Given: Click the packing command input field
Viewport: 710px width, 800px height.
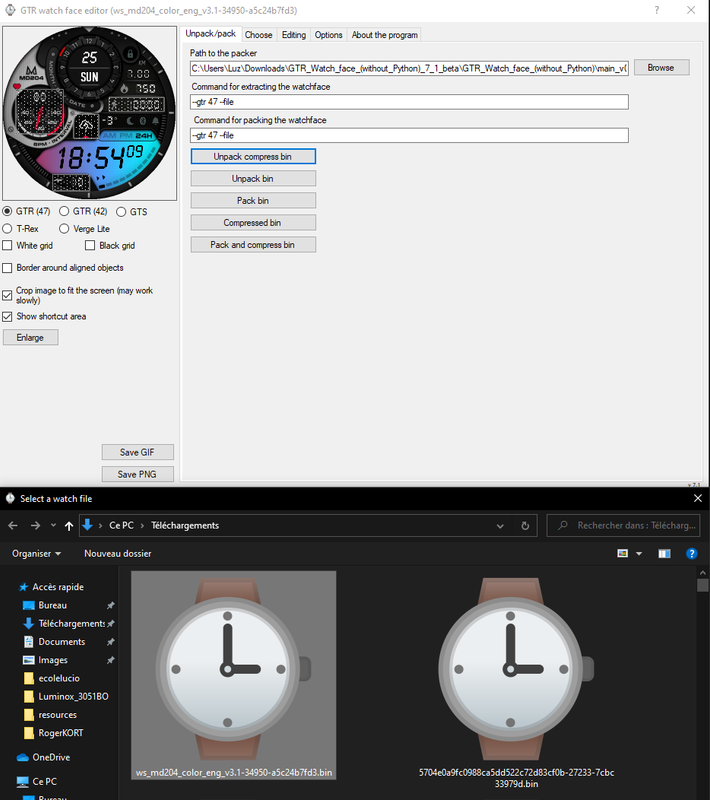Looking at the screenshot, I should click(409, 135).
